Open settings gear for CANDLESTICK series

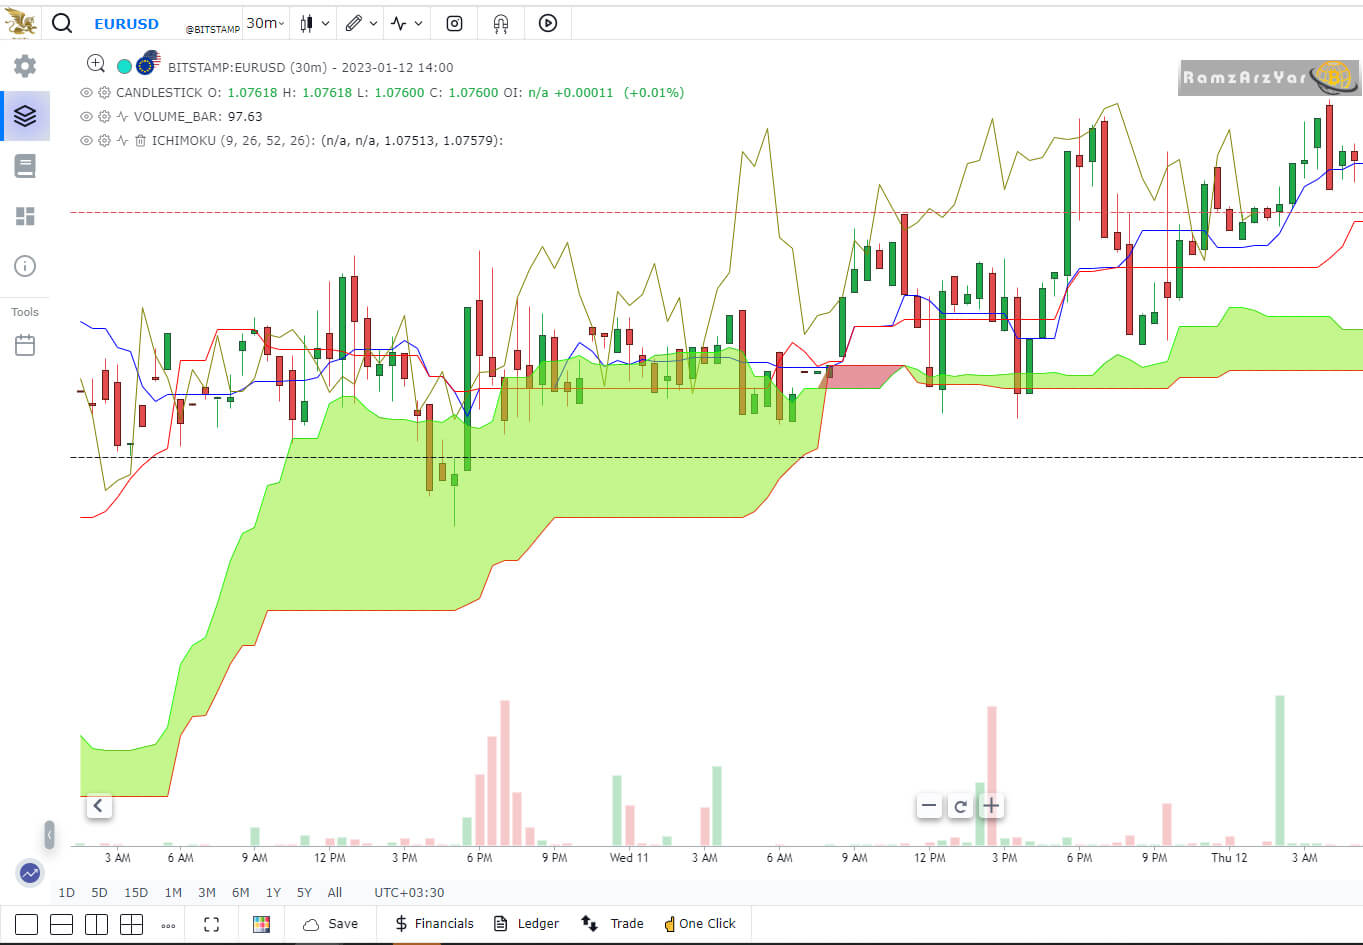point(104,92)
